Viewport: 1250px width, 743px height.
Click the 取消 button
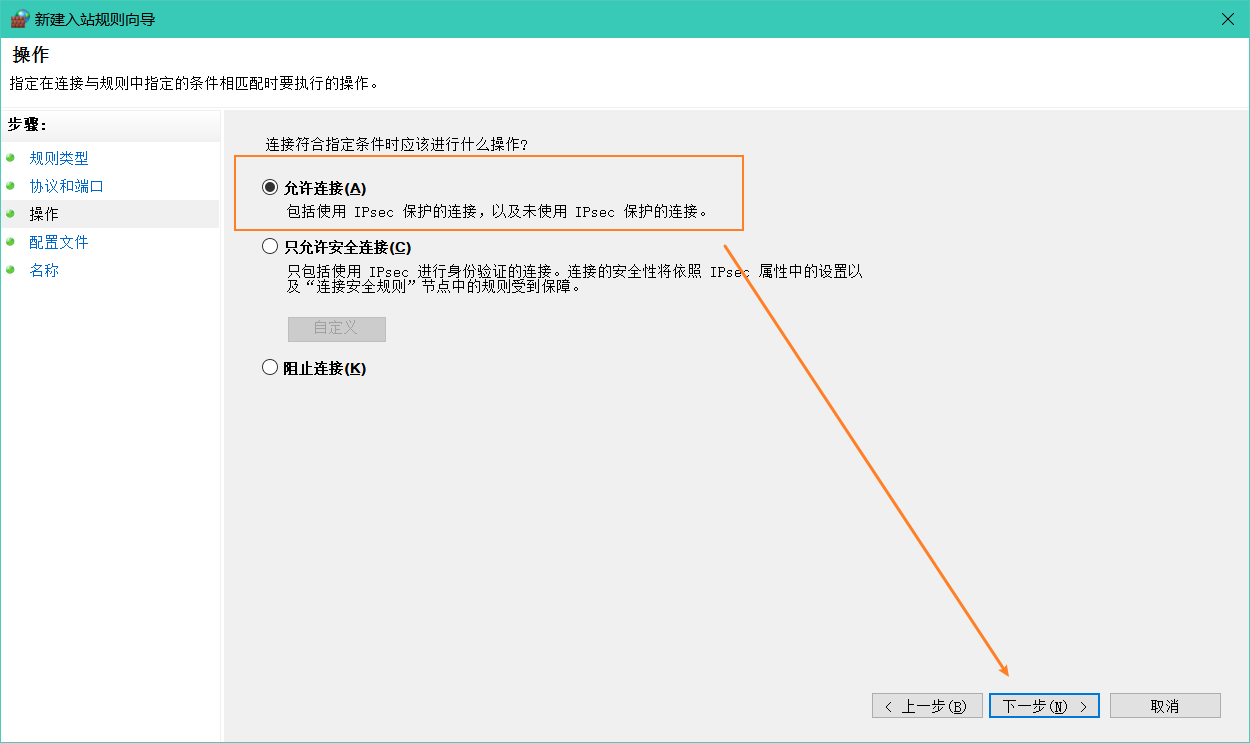1165,706
